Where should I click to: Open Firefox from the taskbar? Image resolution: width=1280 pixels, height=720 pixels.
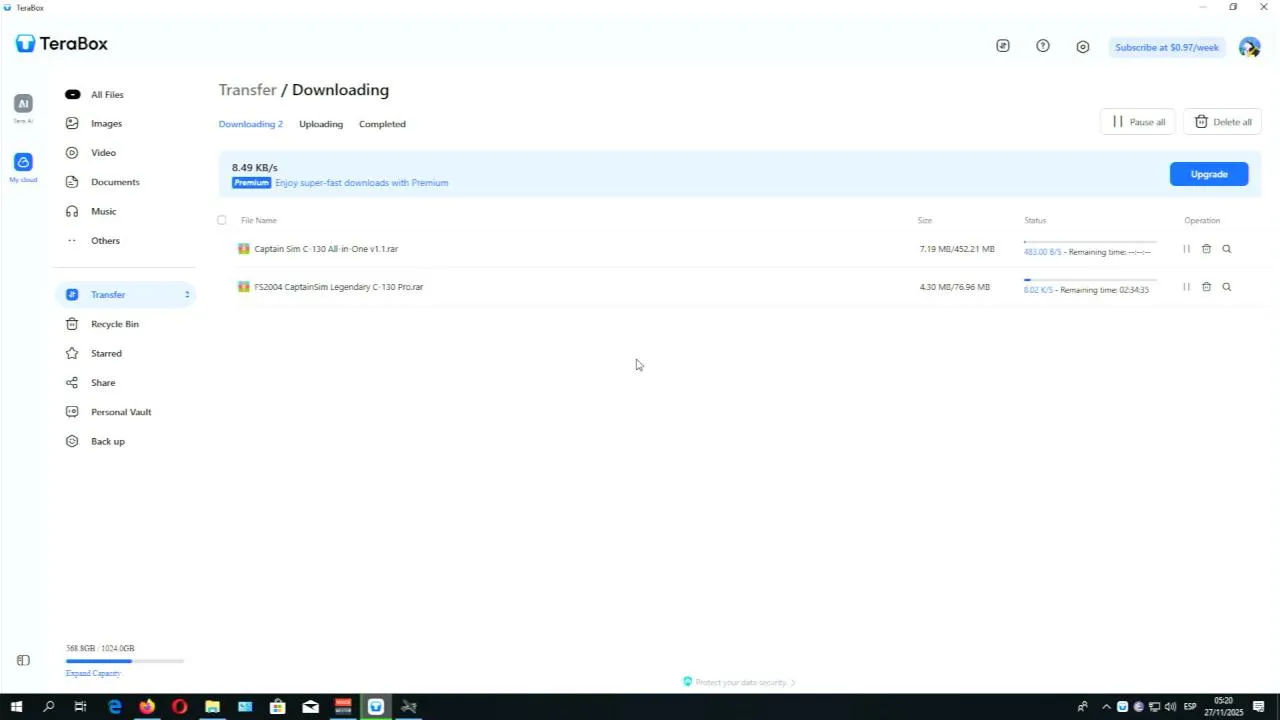coord(147,707)
